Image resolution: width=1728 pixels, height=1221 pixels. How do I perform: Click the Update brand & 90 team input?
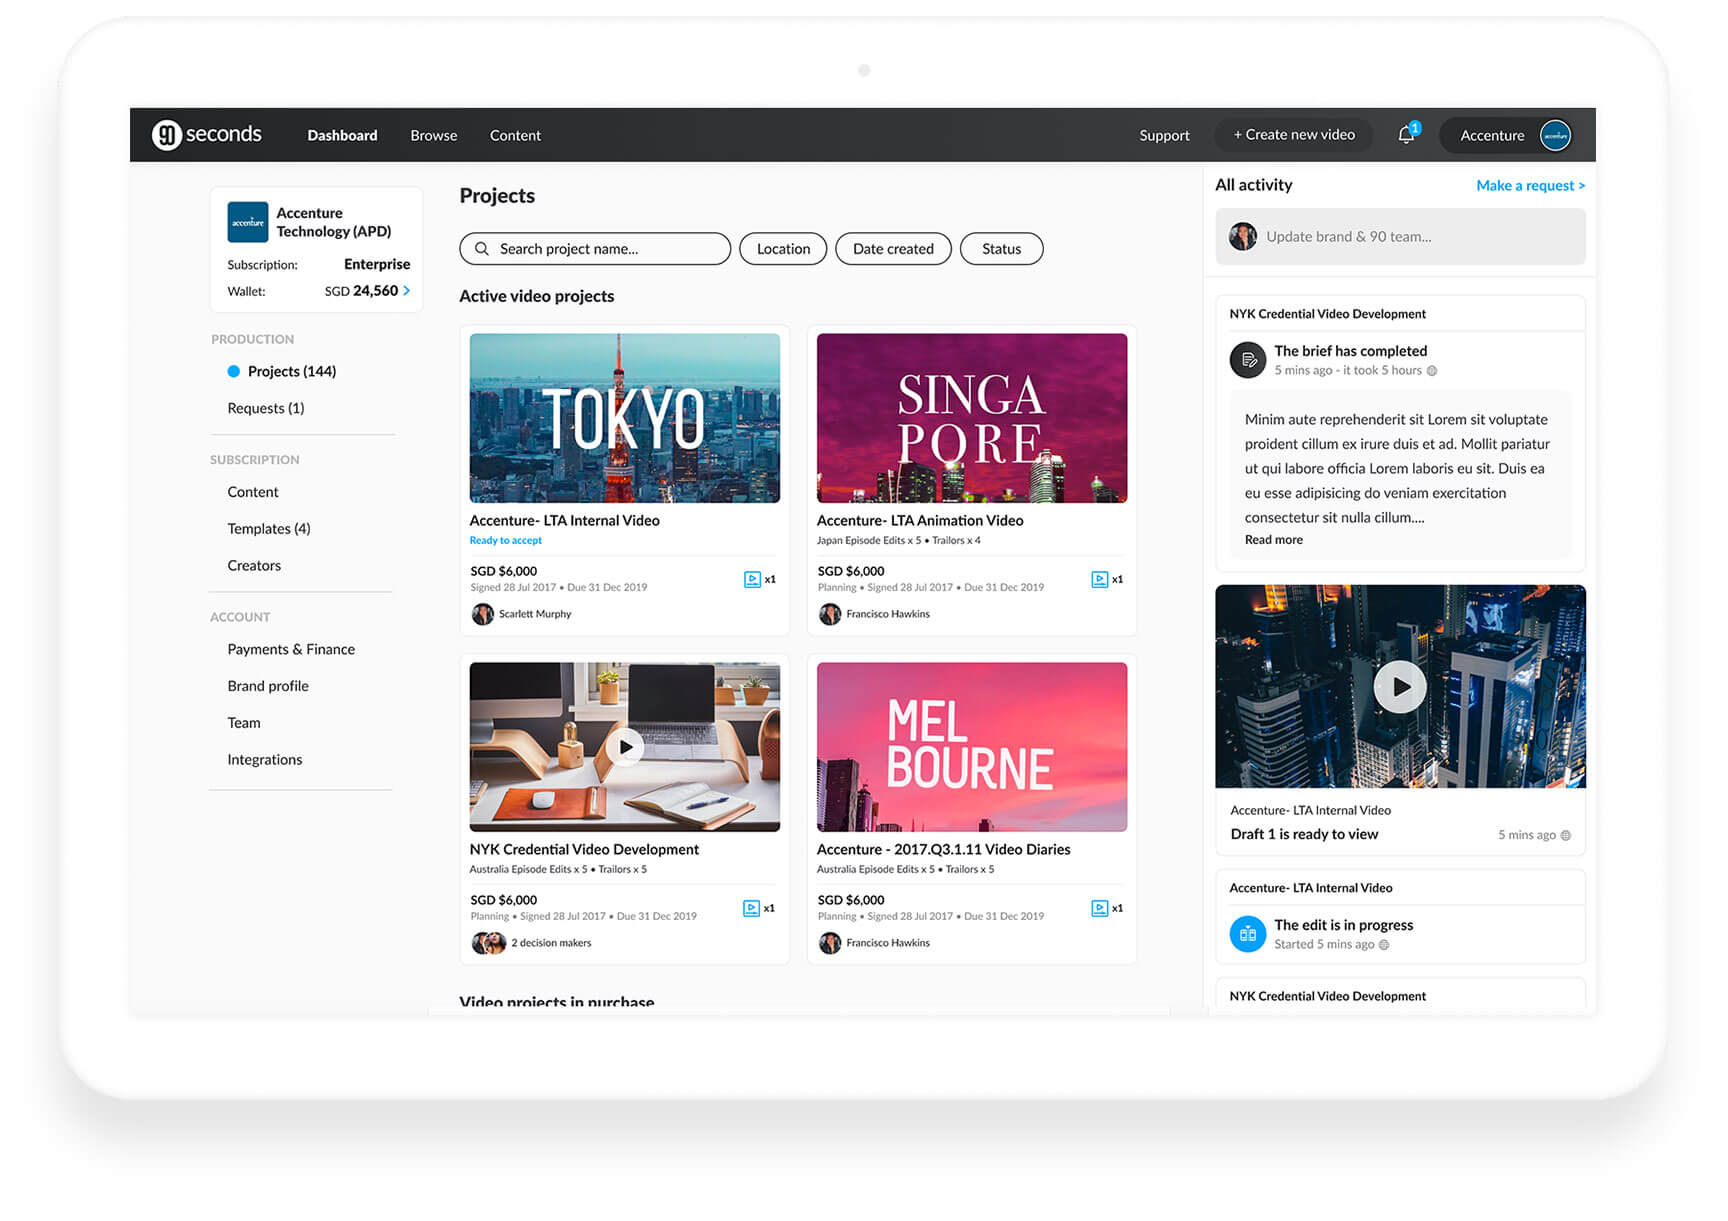pos(1400,237)
